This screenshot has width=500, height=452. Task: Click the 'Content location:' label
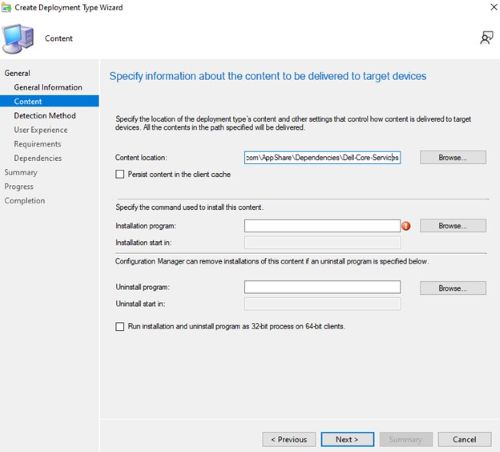pos(141,158)
